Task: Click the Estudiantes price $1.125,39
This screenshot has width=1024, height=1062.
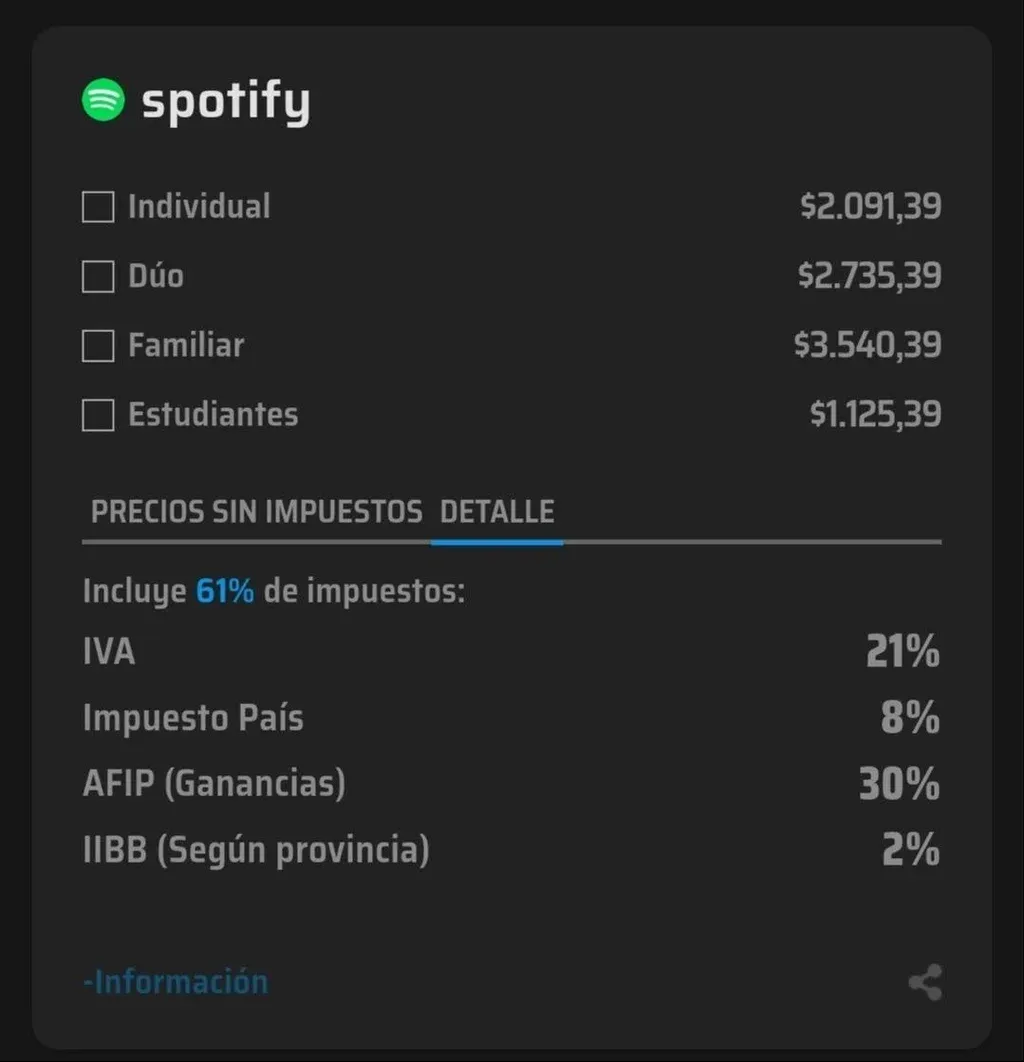Action: pos(875,414)
